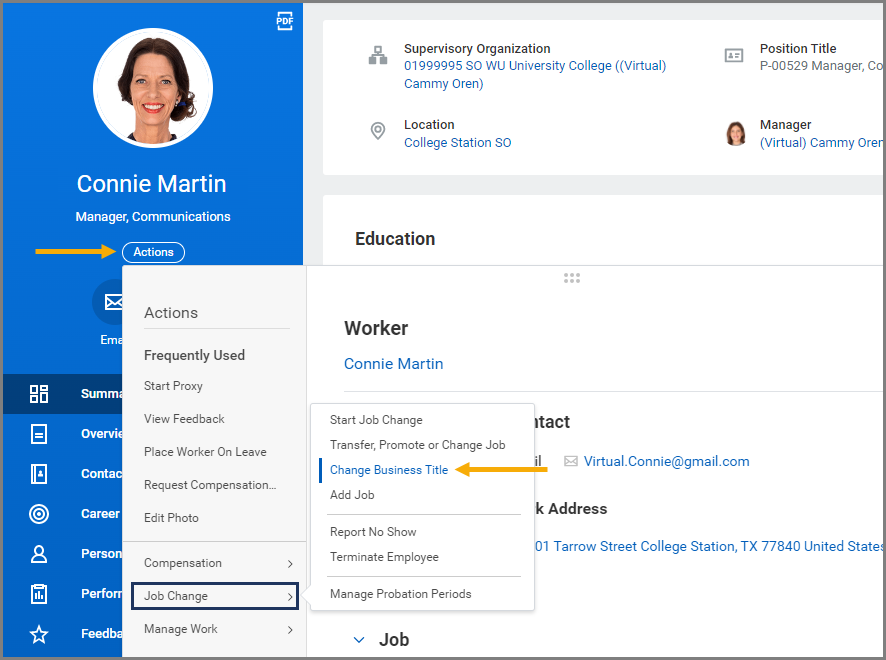Click the PDF export icon

click(x=285, y=21)
